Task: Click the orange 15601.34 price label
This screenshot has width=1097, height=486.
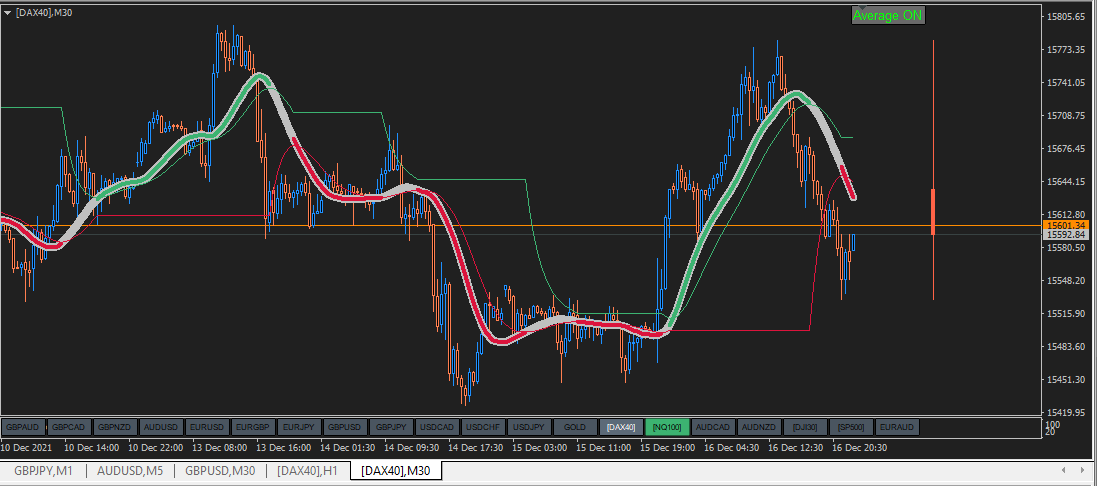Action: 1069,225
